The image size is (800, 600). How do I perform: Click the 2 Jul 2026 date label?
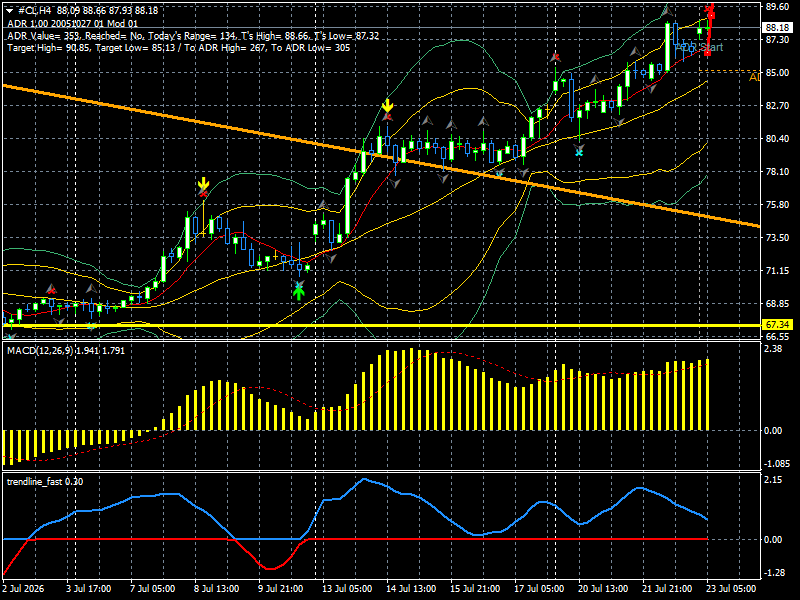coord(24,588)
